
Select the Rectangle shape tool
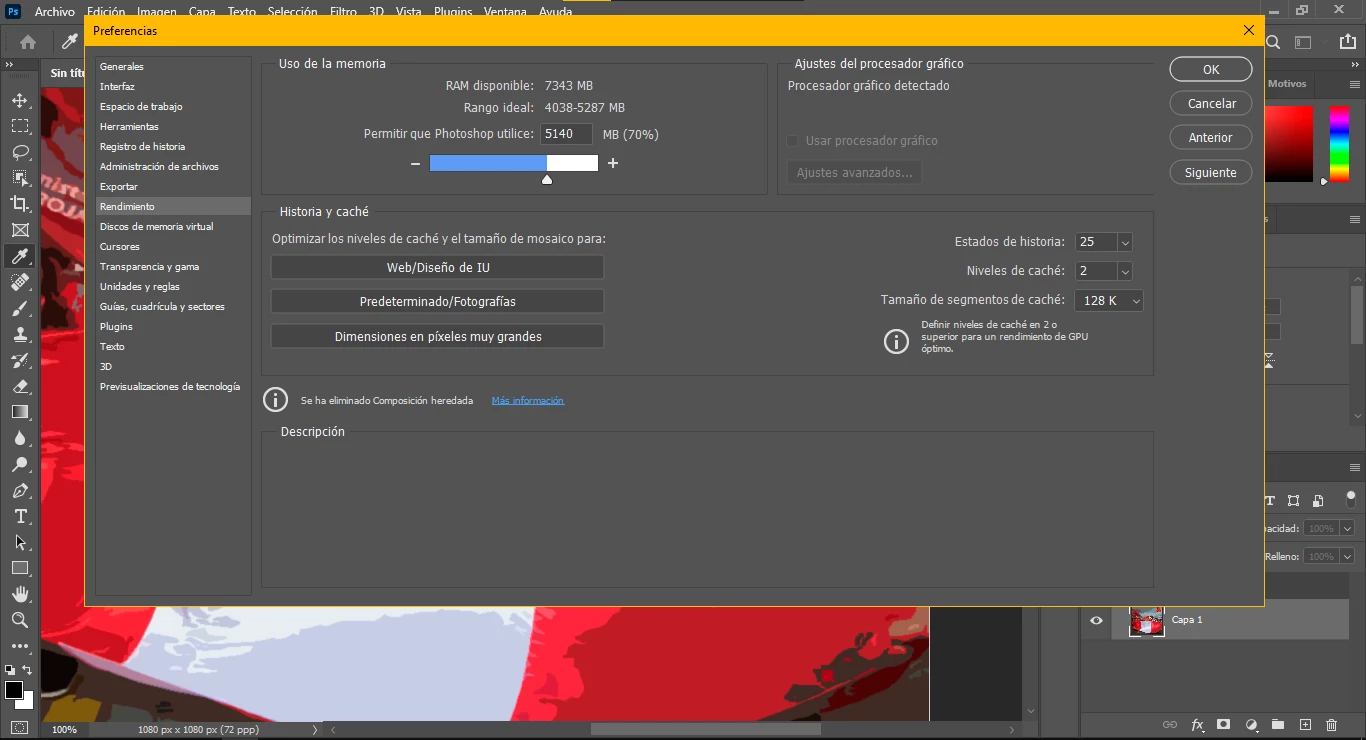pyautogui.click(x=20, y=568)
